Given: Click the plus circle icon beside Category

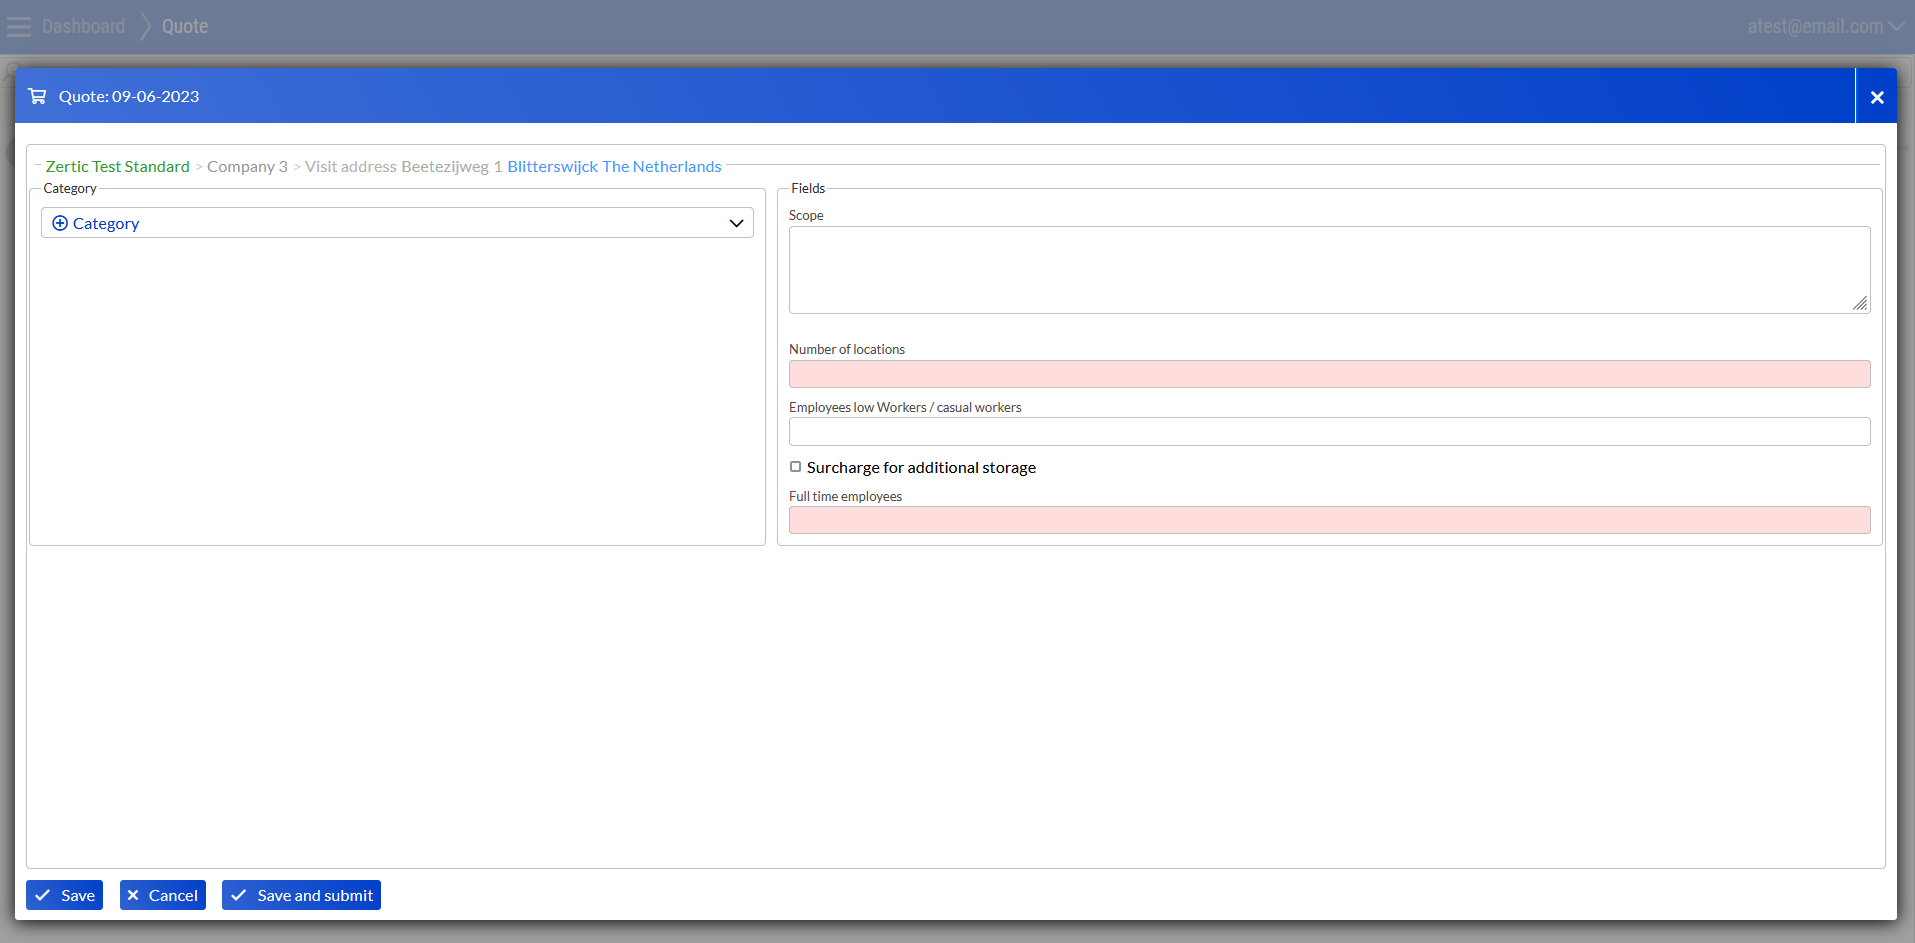Looking at the screenshot, I should pos(60,223).
